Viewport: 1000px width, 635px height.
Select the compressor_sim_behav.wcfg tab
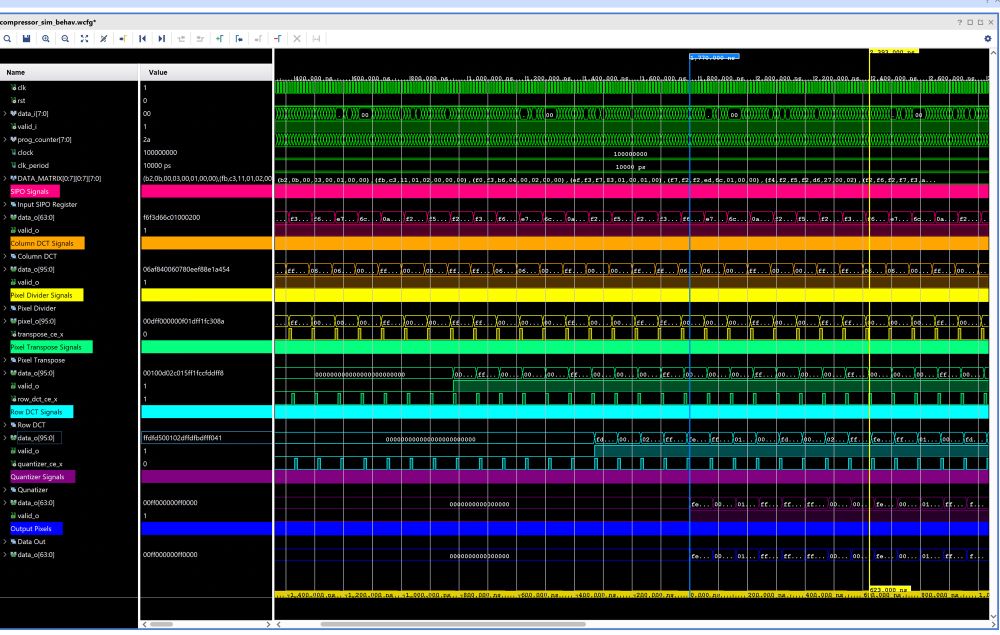(48, 22)
